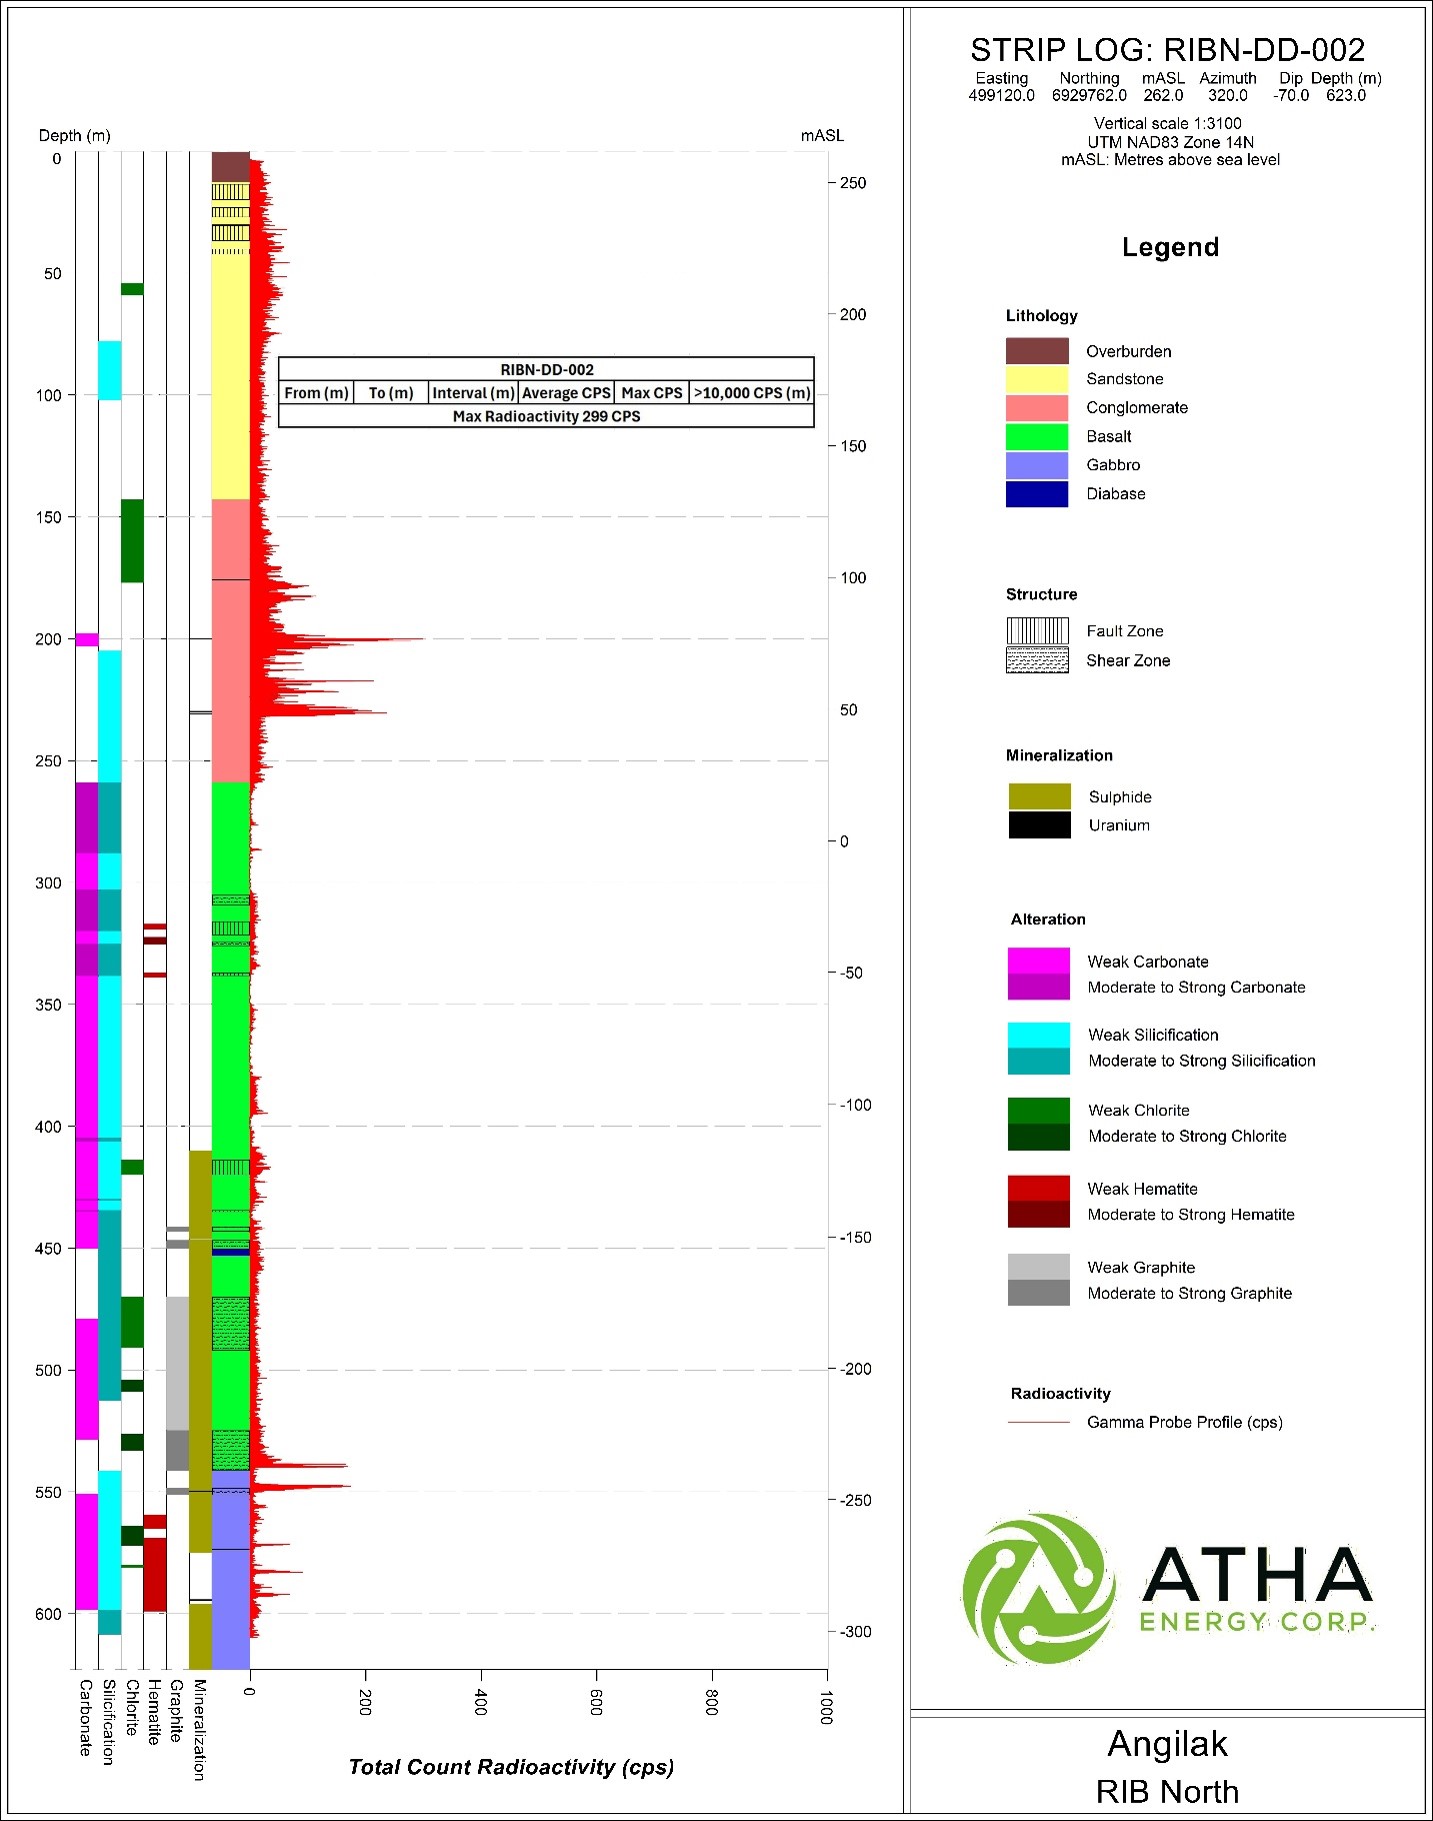
Task: Click the Max CPS column header
Action: (x=652, y=393)
